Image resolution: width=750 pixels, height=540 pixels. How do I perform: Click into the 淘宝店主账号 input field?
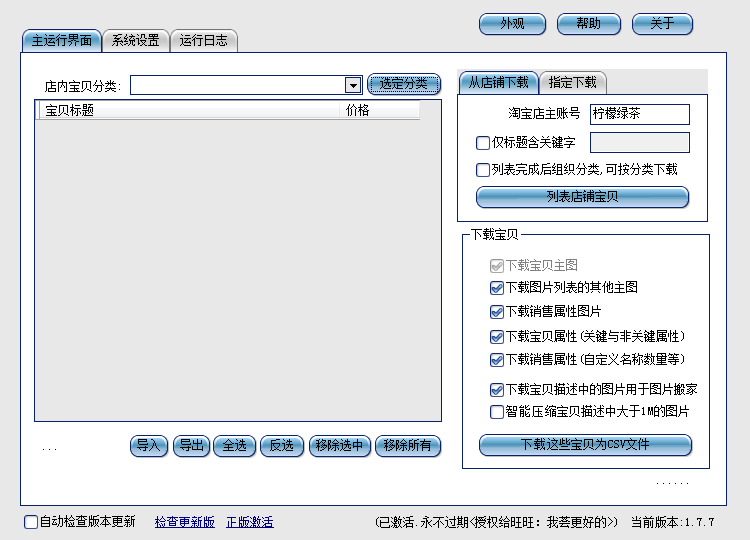click(x=639, y=115)
